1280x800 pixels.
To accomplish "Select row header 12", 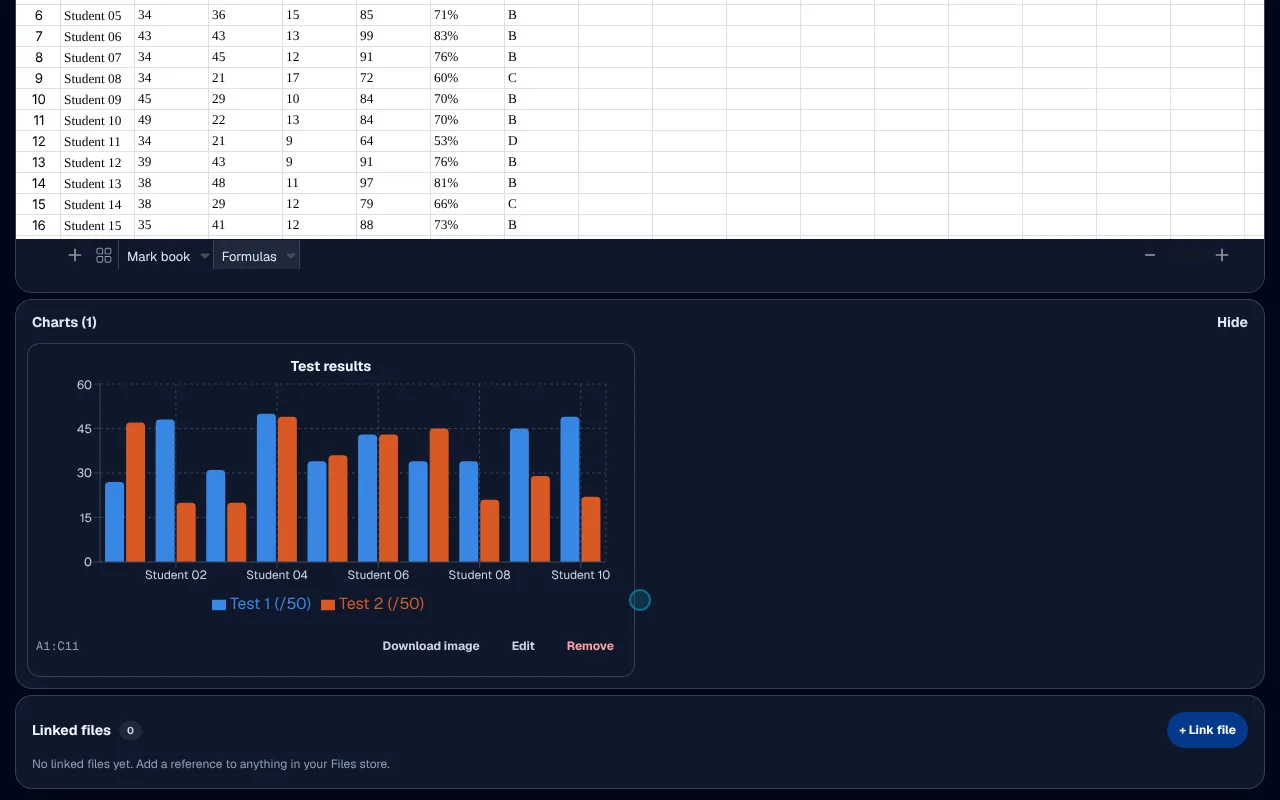I will point(38,141).
